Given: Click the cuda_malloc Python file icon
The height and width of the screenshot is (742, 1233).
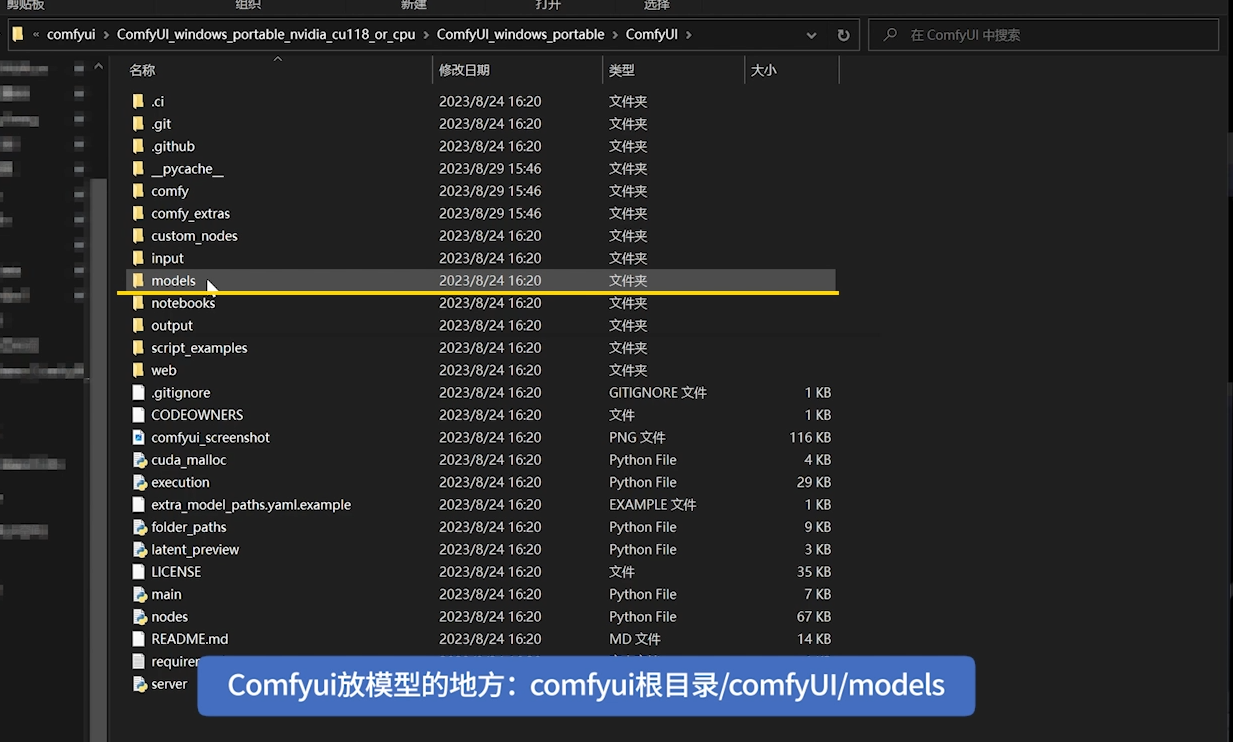Looking at the screenshot, I should (x=140, y=460).
